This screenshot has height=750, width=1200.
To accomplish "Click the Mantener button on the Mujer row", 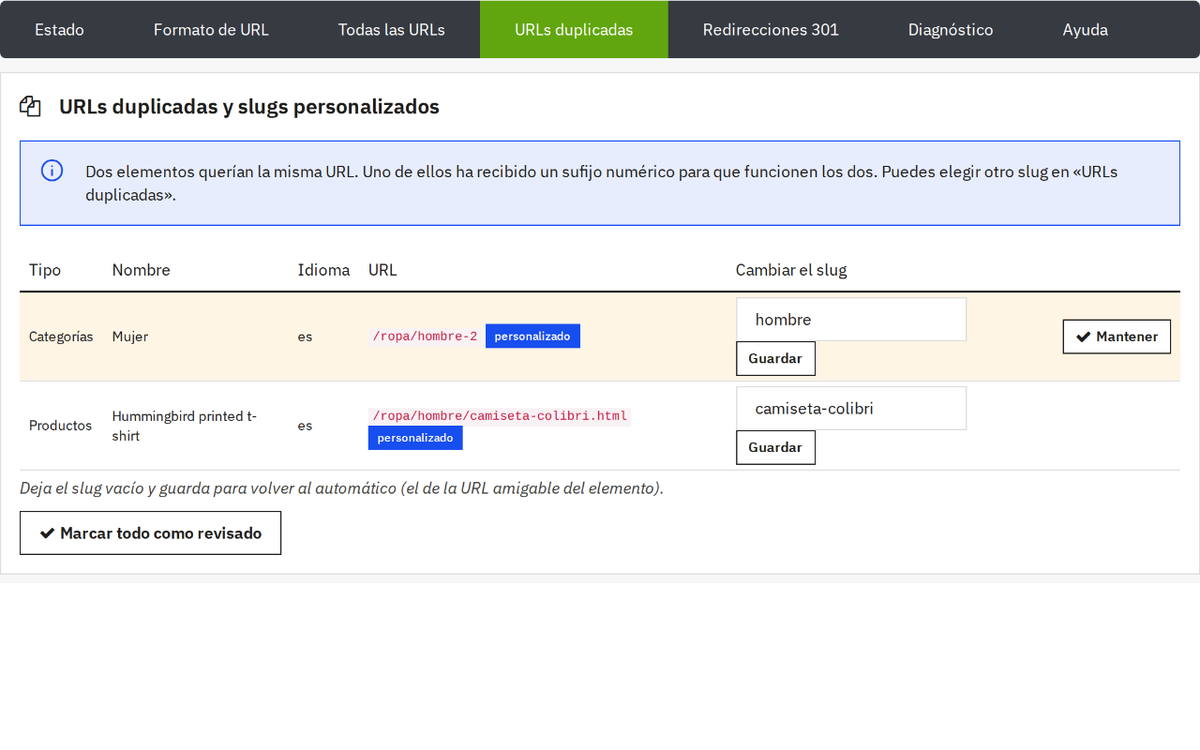I will click(1116, 336).
